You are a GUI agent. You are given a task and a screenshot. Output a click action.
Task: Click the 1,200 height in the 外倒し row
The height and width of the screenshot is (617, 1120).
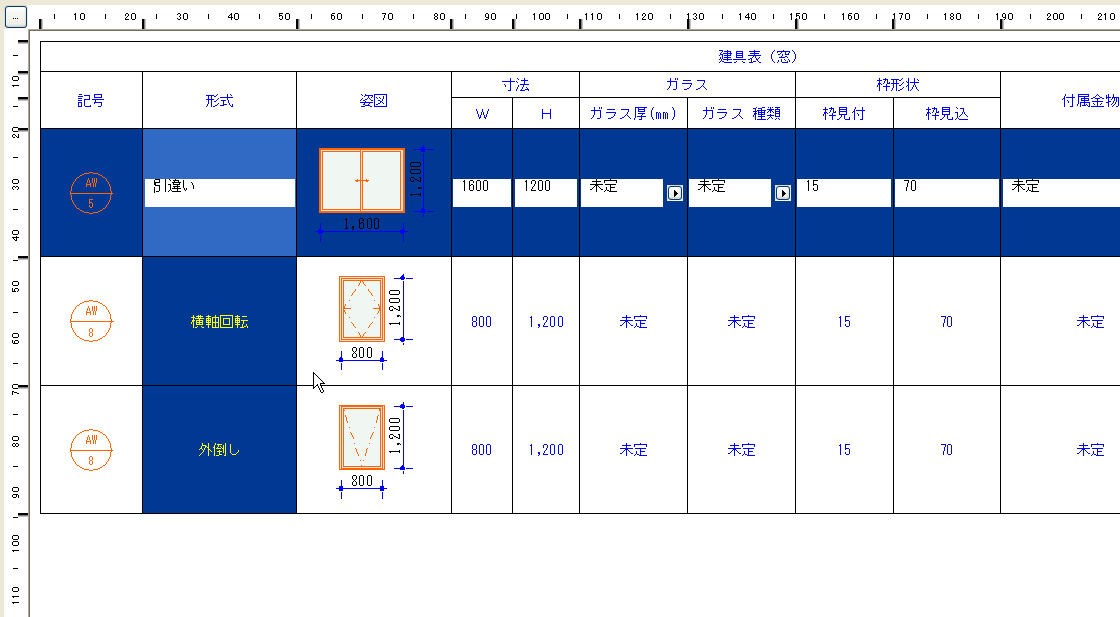(546, 450)
